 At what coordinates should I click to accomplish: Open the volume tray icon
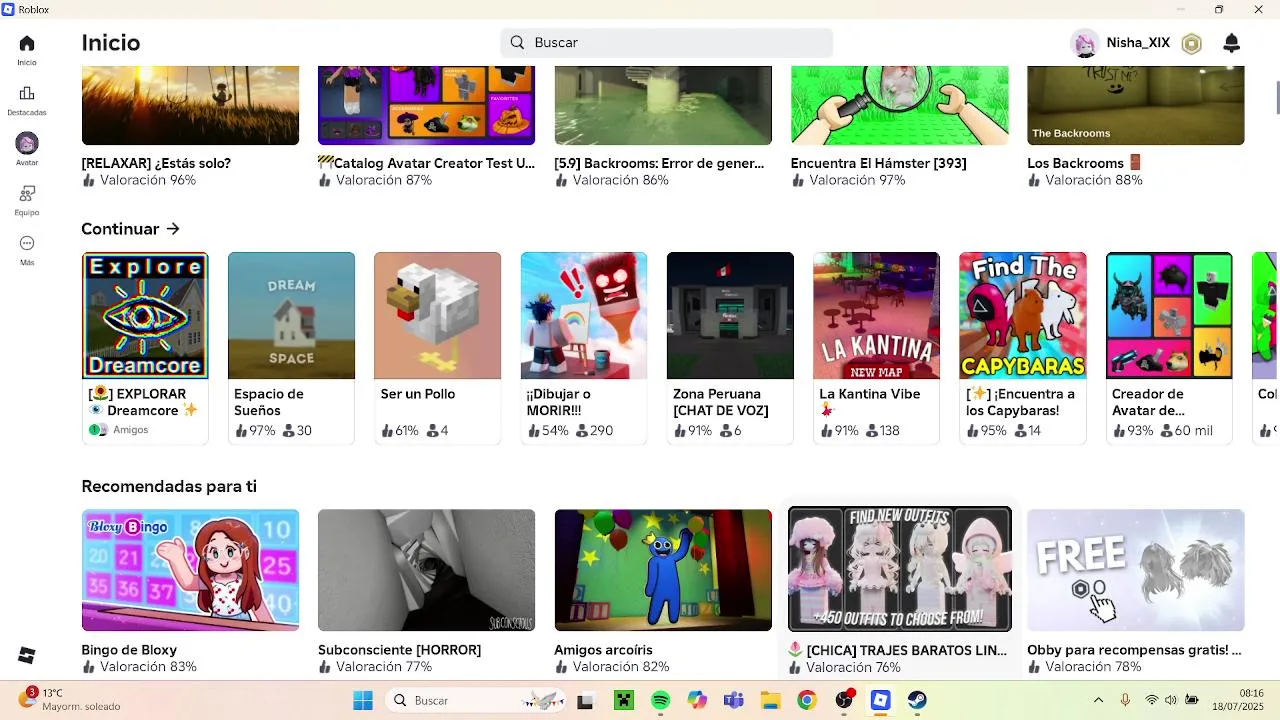pyautogui.click(x=1171, y=700)
